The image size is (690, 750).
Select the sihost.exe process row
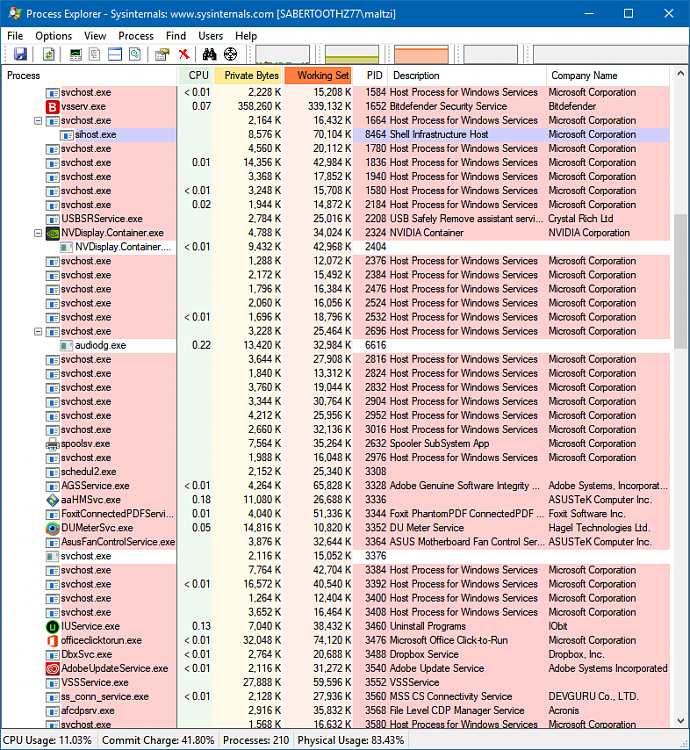(x=336, y=135)
